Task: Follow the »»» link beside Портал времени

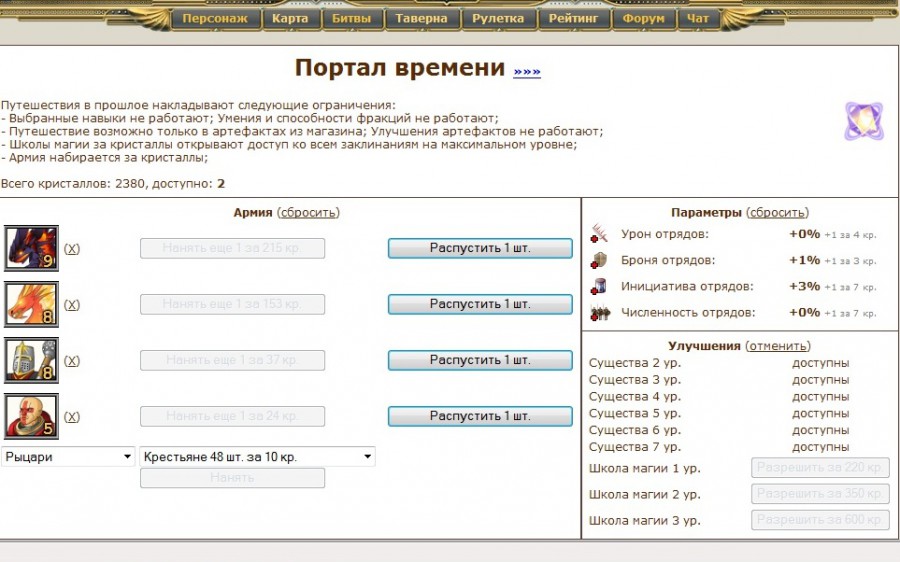Action: [x=527, y=71]
